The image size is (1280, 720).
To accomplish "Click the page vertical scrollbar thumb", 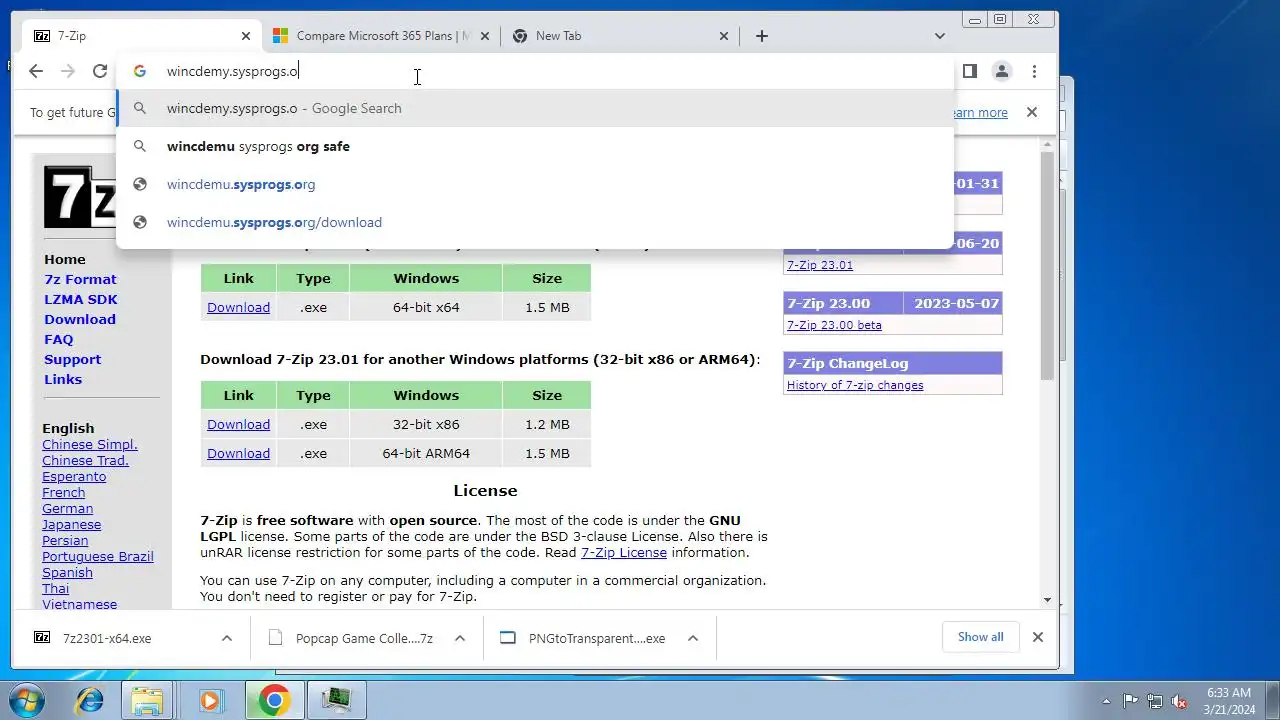I will pos(1047,265).
